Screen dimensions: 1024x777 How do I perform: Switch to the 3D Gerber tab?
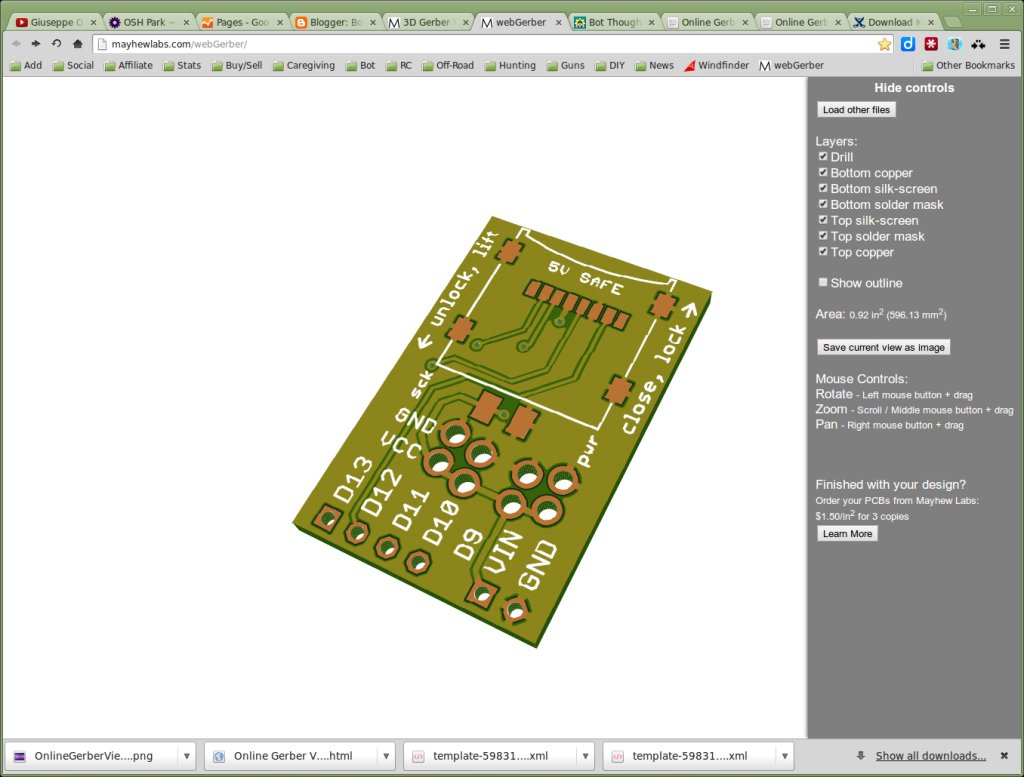coord(428,22)
